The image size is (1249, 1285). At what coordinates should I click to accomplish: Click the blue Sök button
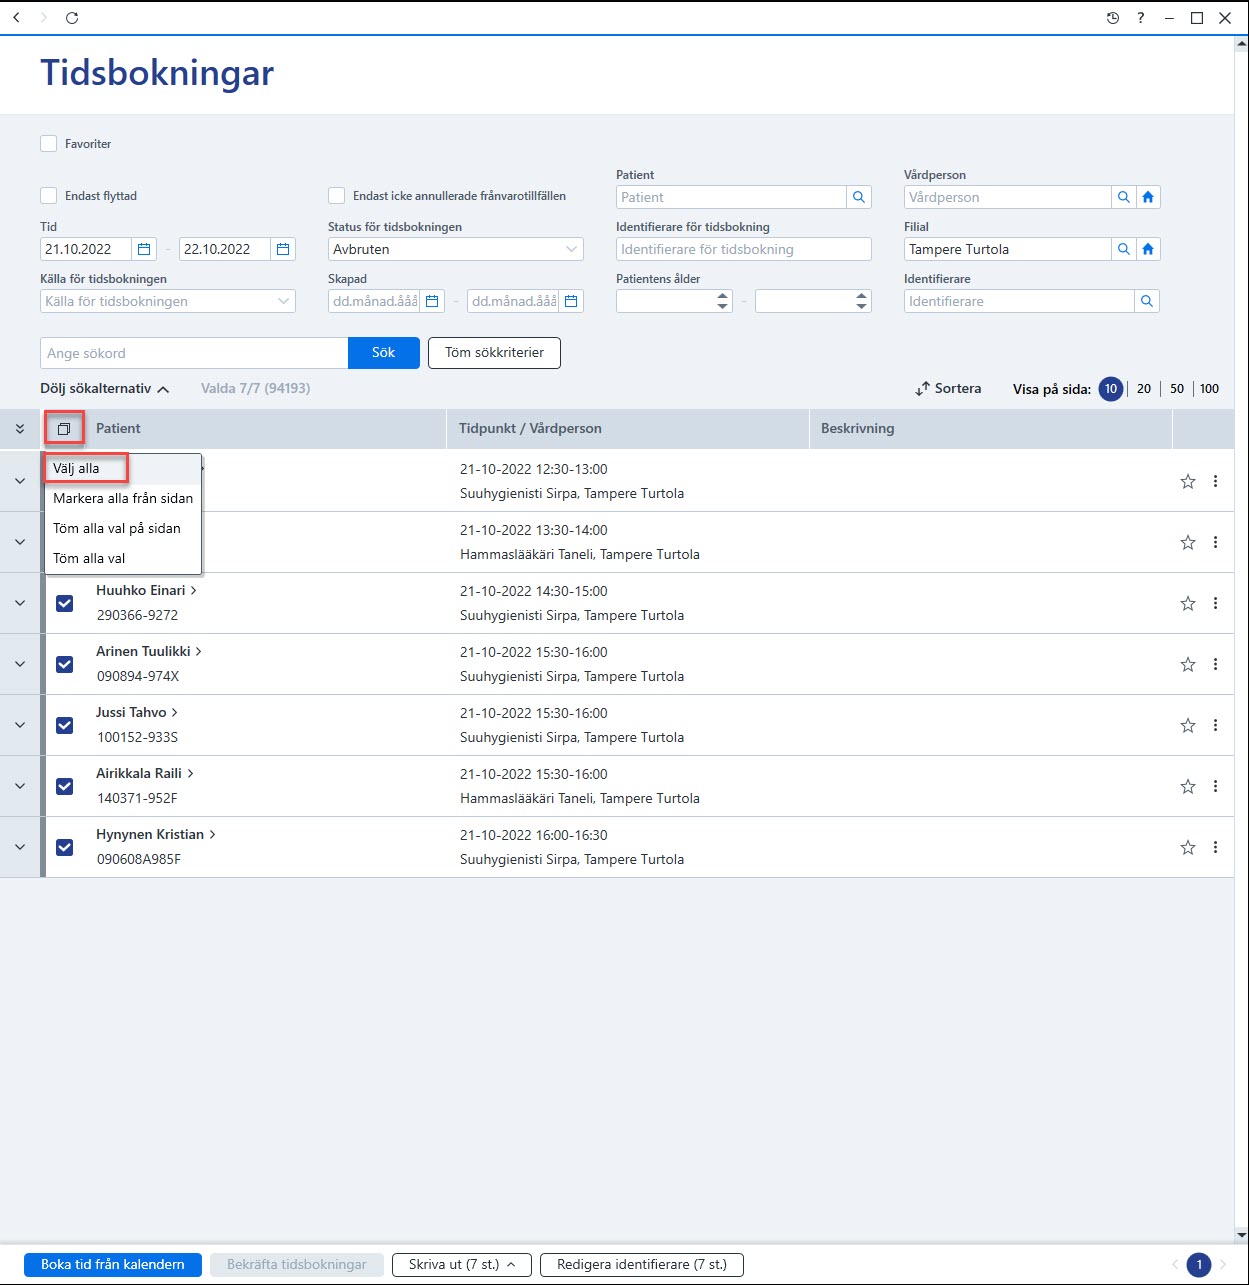point(384,353)
